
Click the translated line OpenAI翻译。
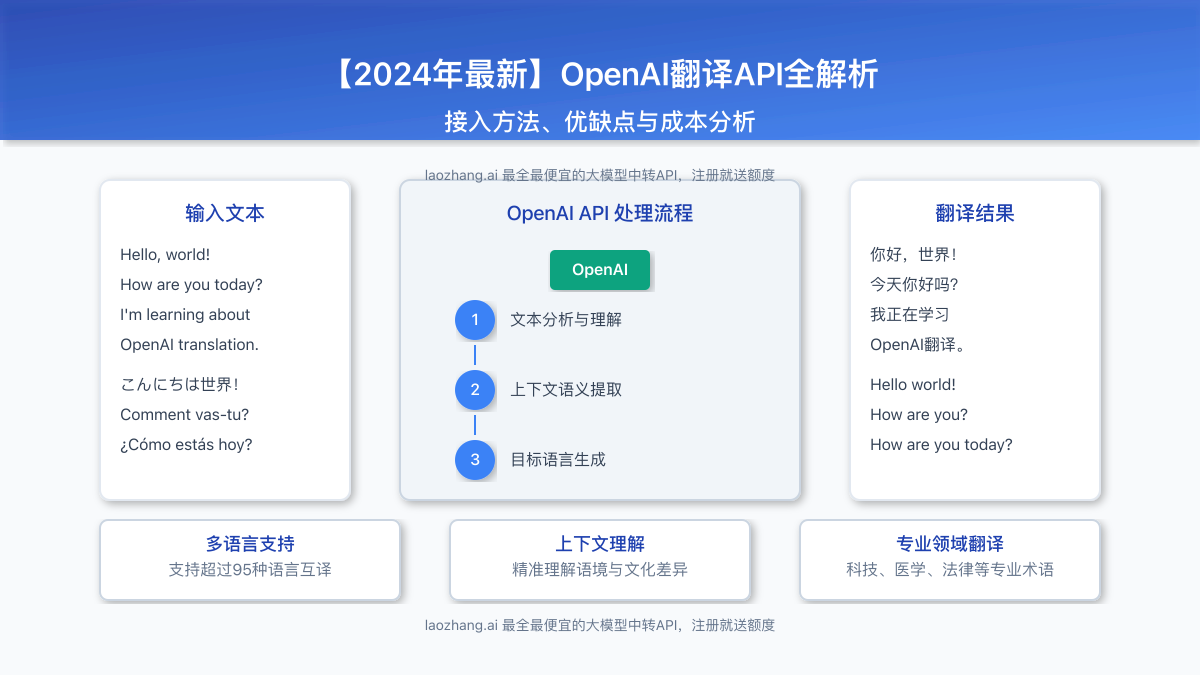pos(917,345)
